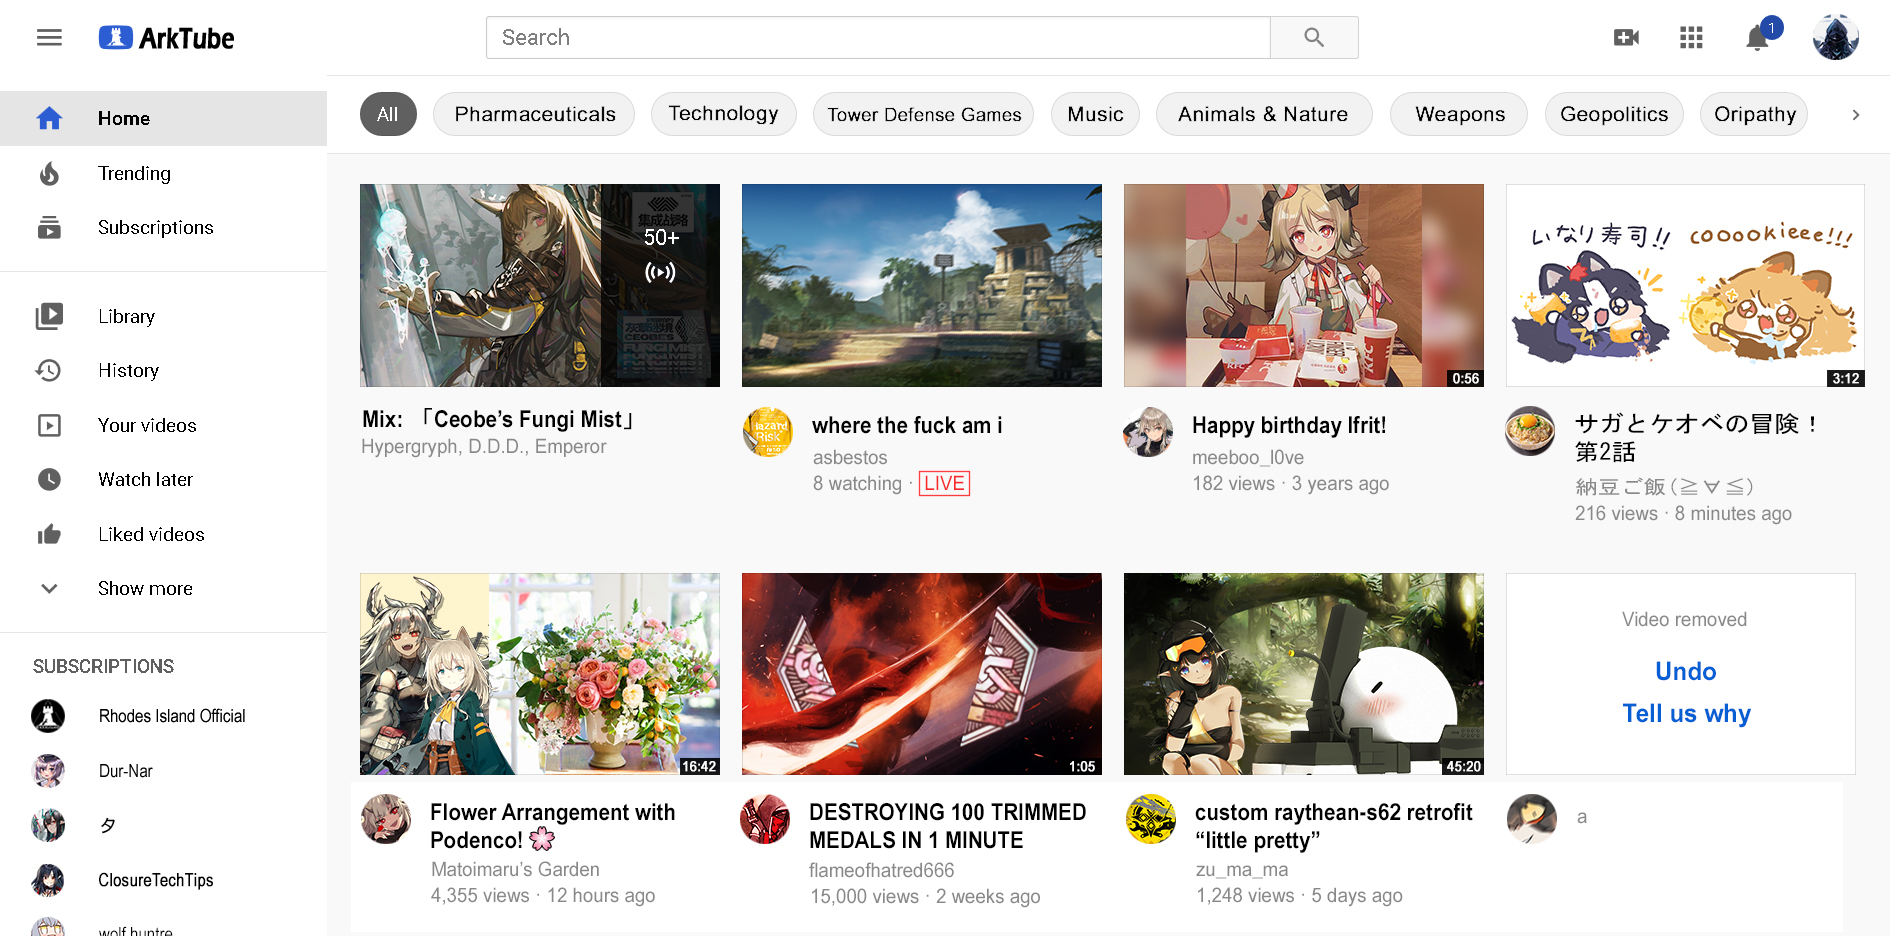Open the flameofhatred666 channel avatar

765,819
